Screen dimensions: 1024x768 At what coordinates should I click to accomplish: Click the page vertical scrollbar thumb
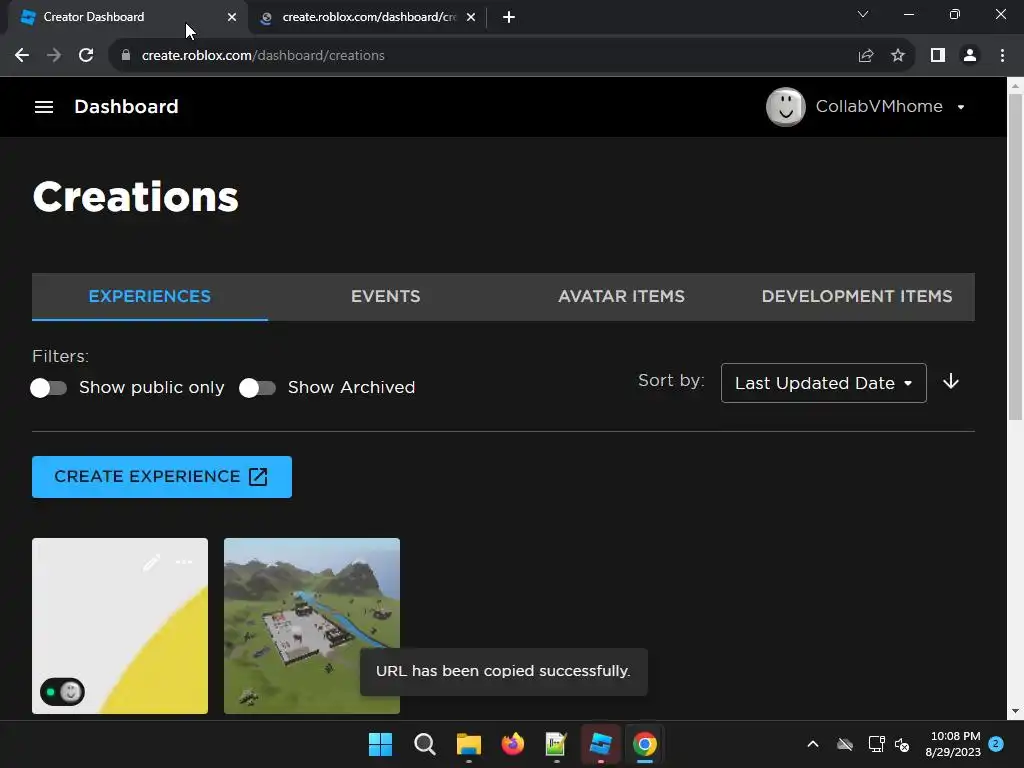[1015, 258]
